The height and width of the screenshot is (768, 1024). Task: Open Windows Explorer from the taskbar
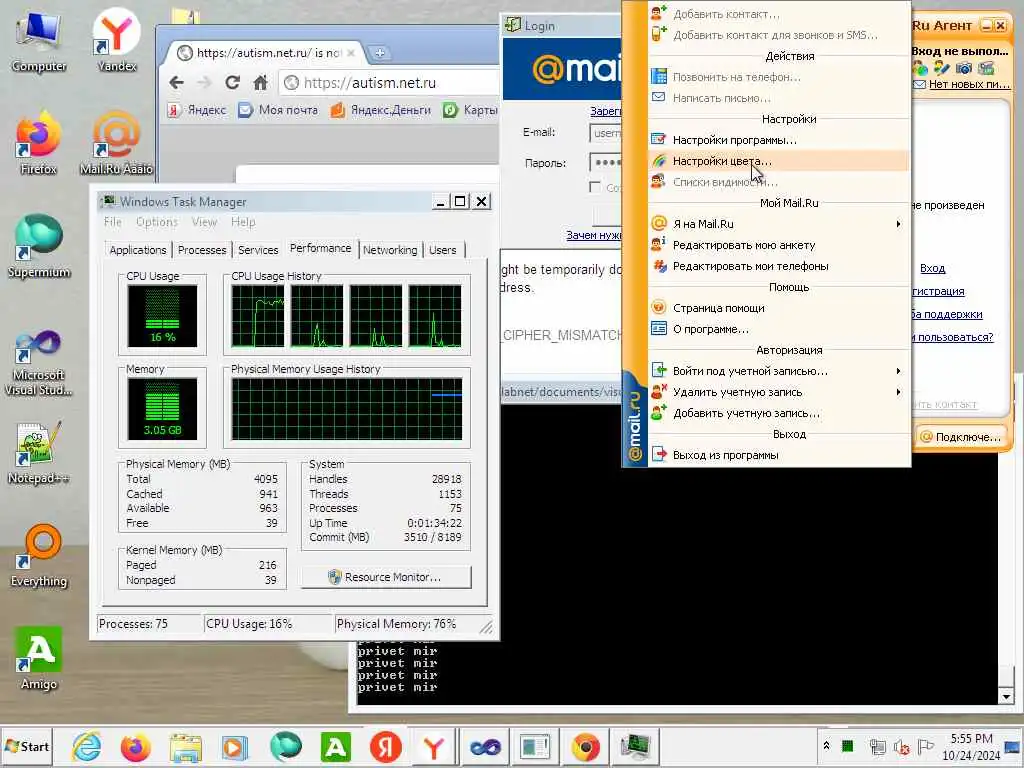185,747
